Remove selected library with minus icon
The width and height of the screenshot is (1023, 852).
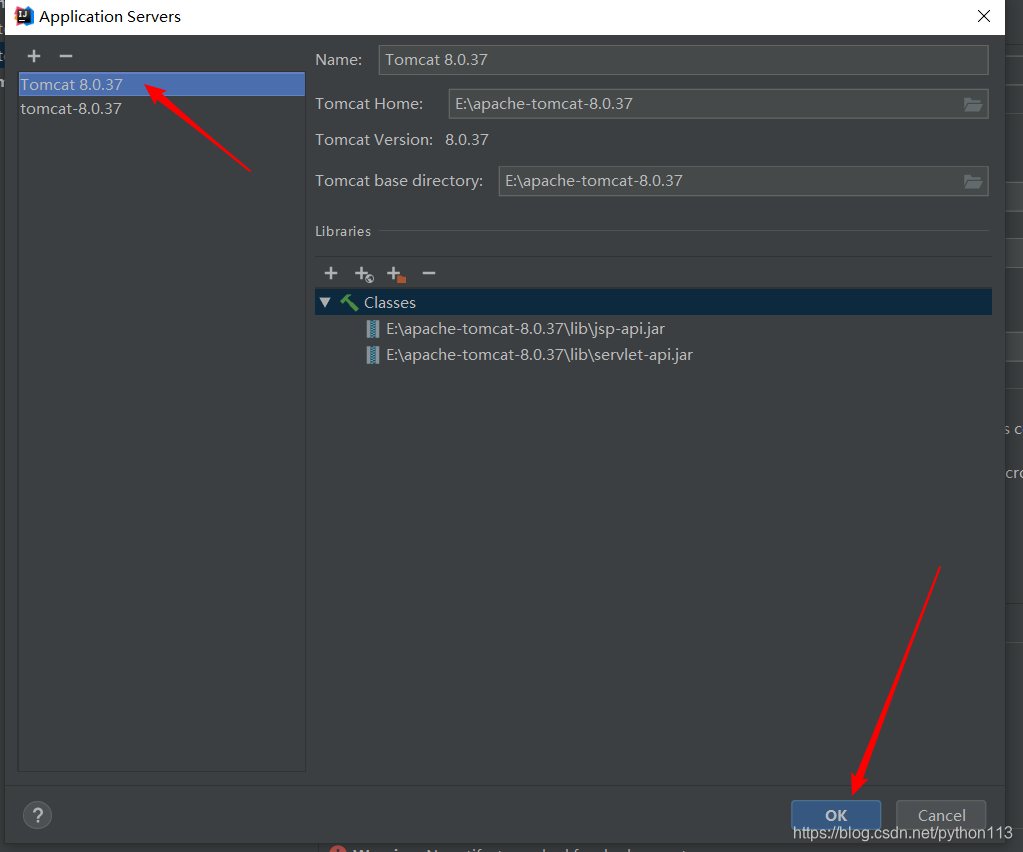(429, 273)
